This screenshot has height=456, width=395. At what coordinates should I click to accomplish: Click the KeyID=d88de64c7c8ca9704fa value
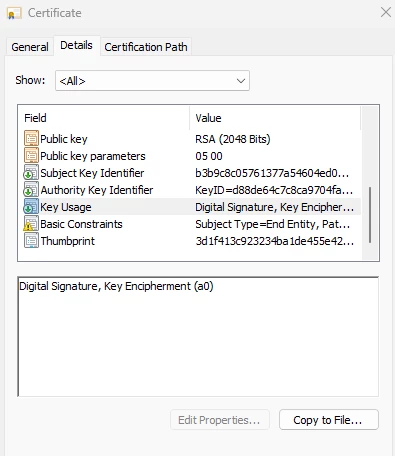[x=274, y=190]
